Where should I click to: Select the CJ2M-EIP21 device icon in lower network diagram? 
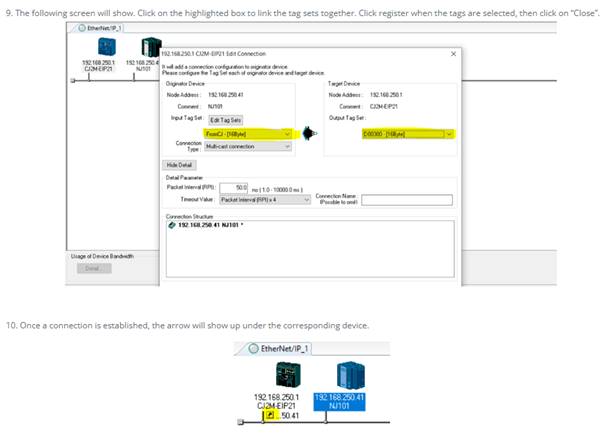tap(288, 374)
